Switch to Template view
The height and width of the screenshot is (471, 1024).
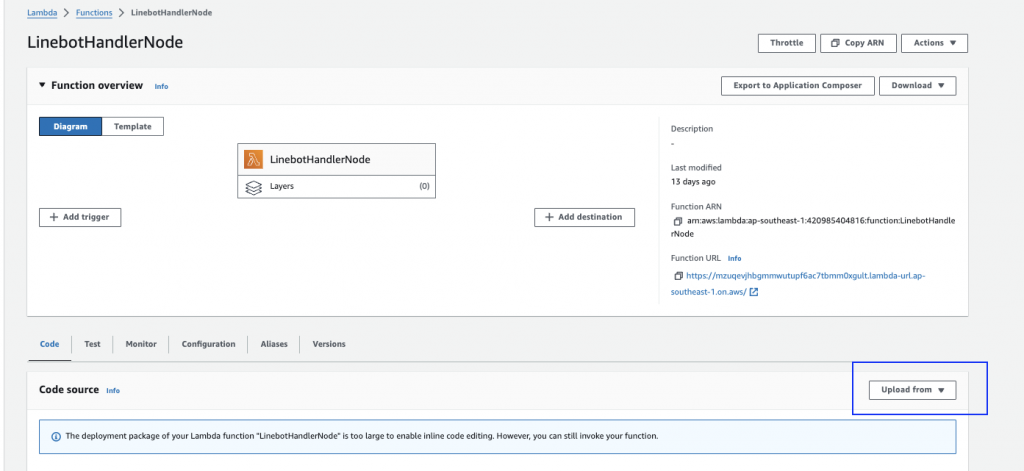(x=132, y=127)
